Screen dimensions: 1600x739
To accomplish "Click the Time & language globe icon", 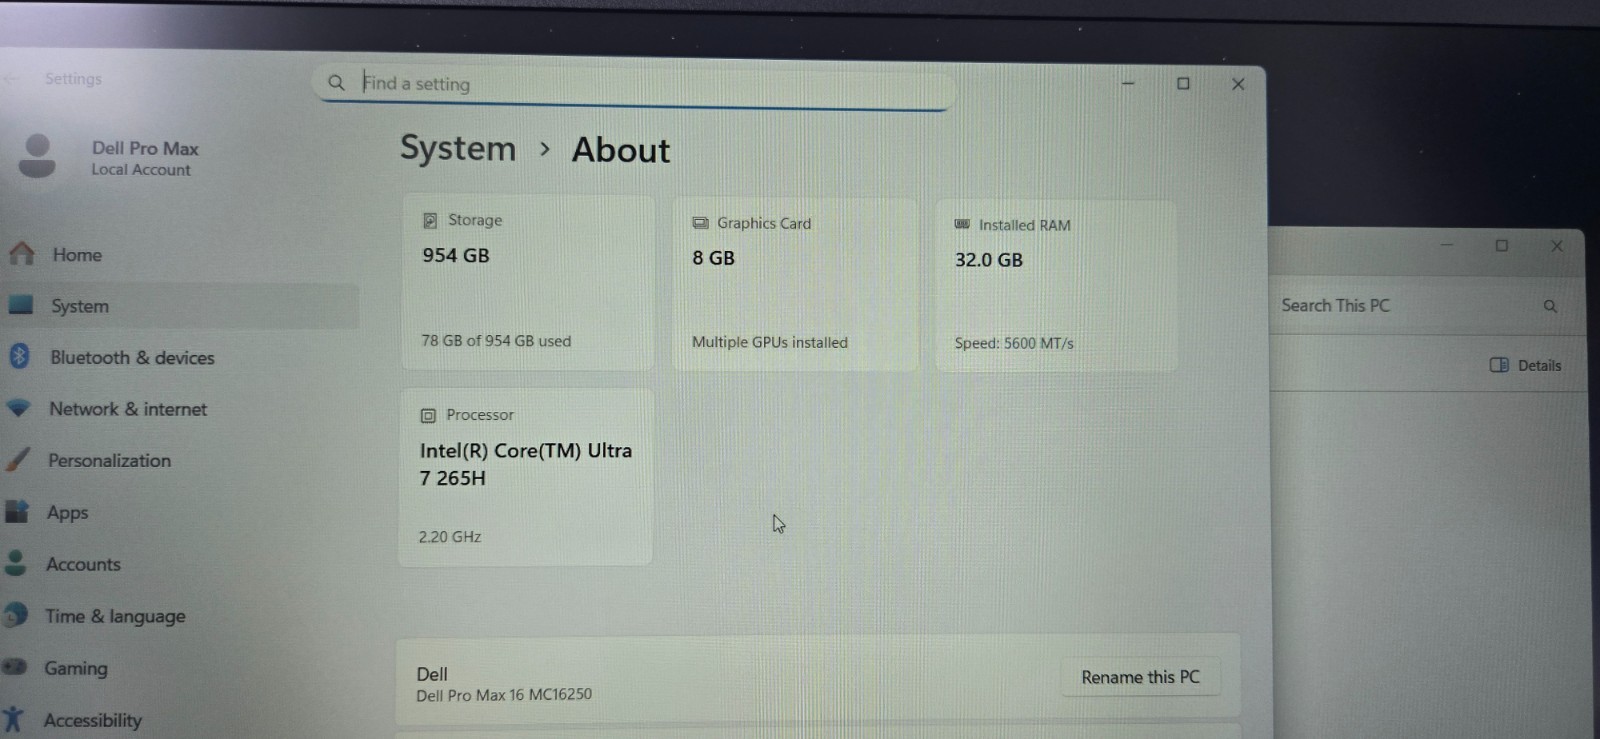I will (15, 615).
